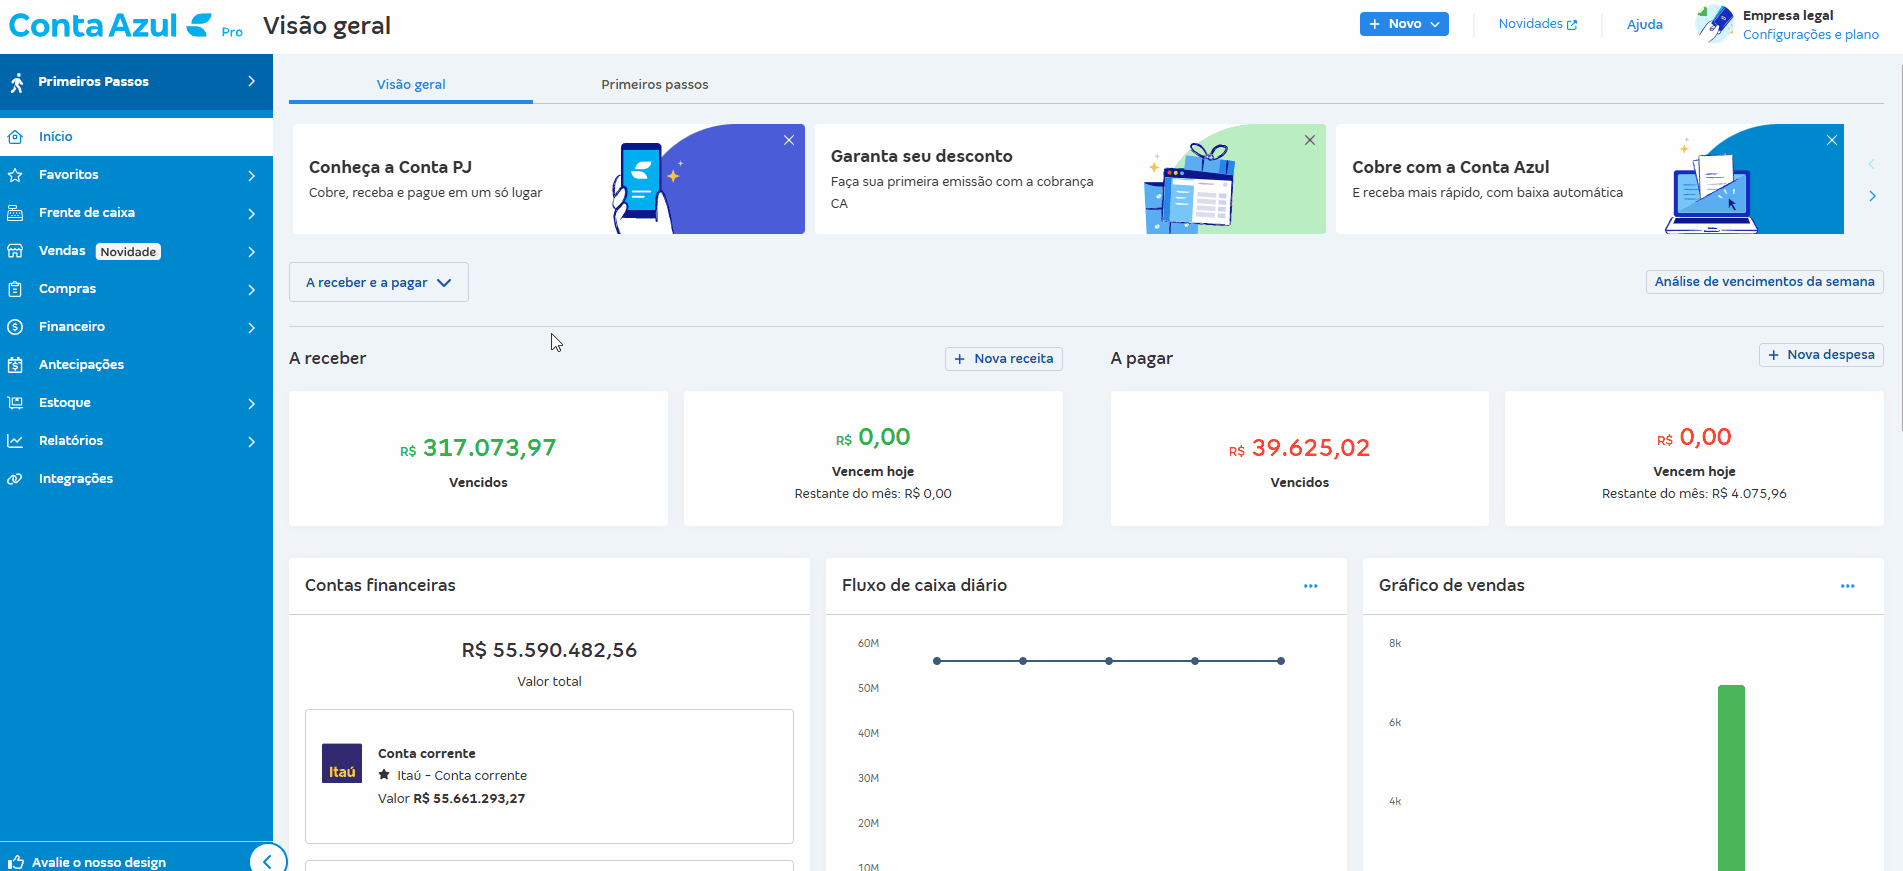
Task: Click the Primeiros Passos walking person icon
Action: click(x=17, y=82)
